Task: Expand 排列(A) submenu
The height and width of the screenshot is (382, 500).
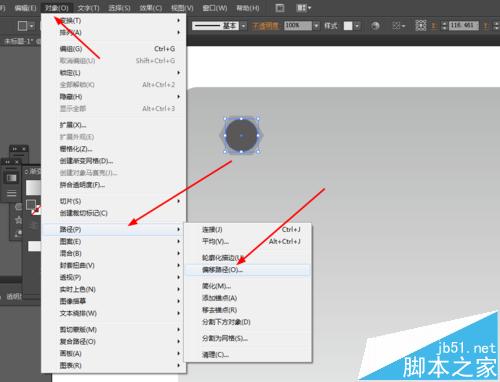Action: tap(113, 32)
